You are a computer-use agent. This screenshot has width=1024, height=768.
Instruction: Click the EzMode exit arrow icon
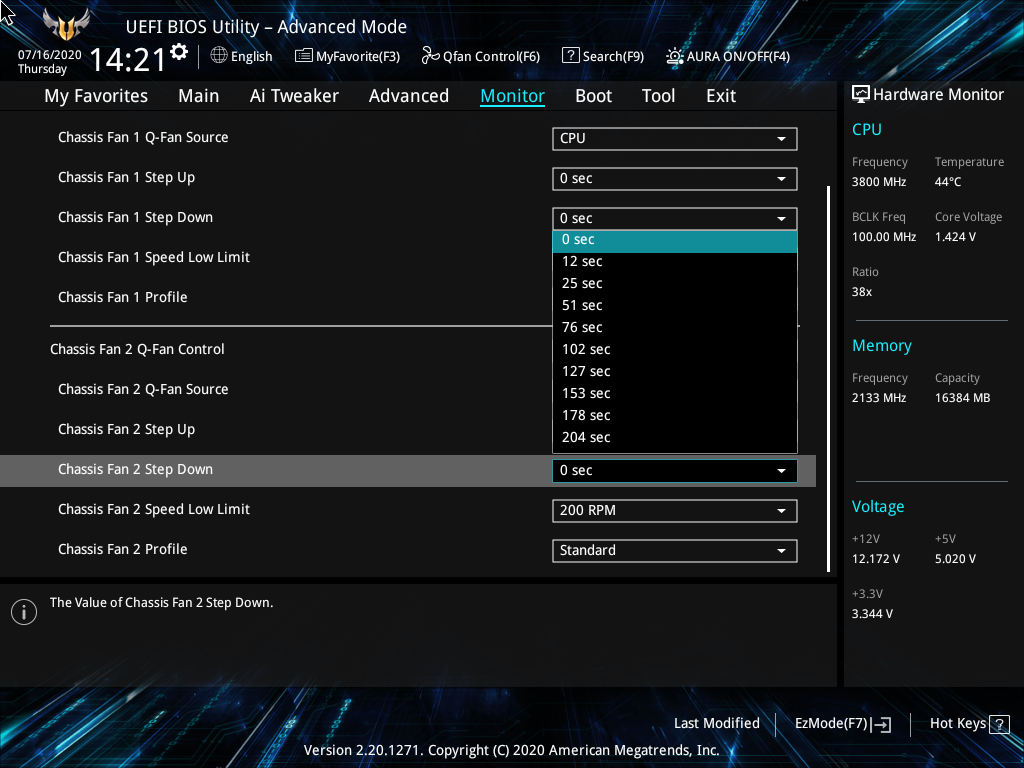point(882,724)
